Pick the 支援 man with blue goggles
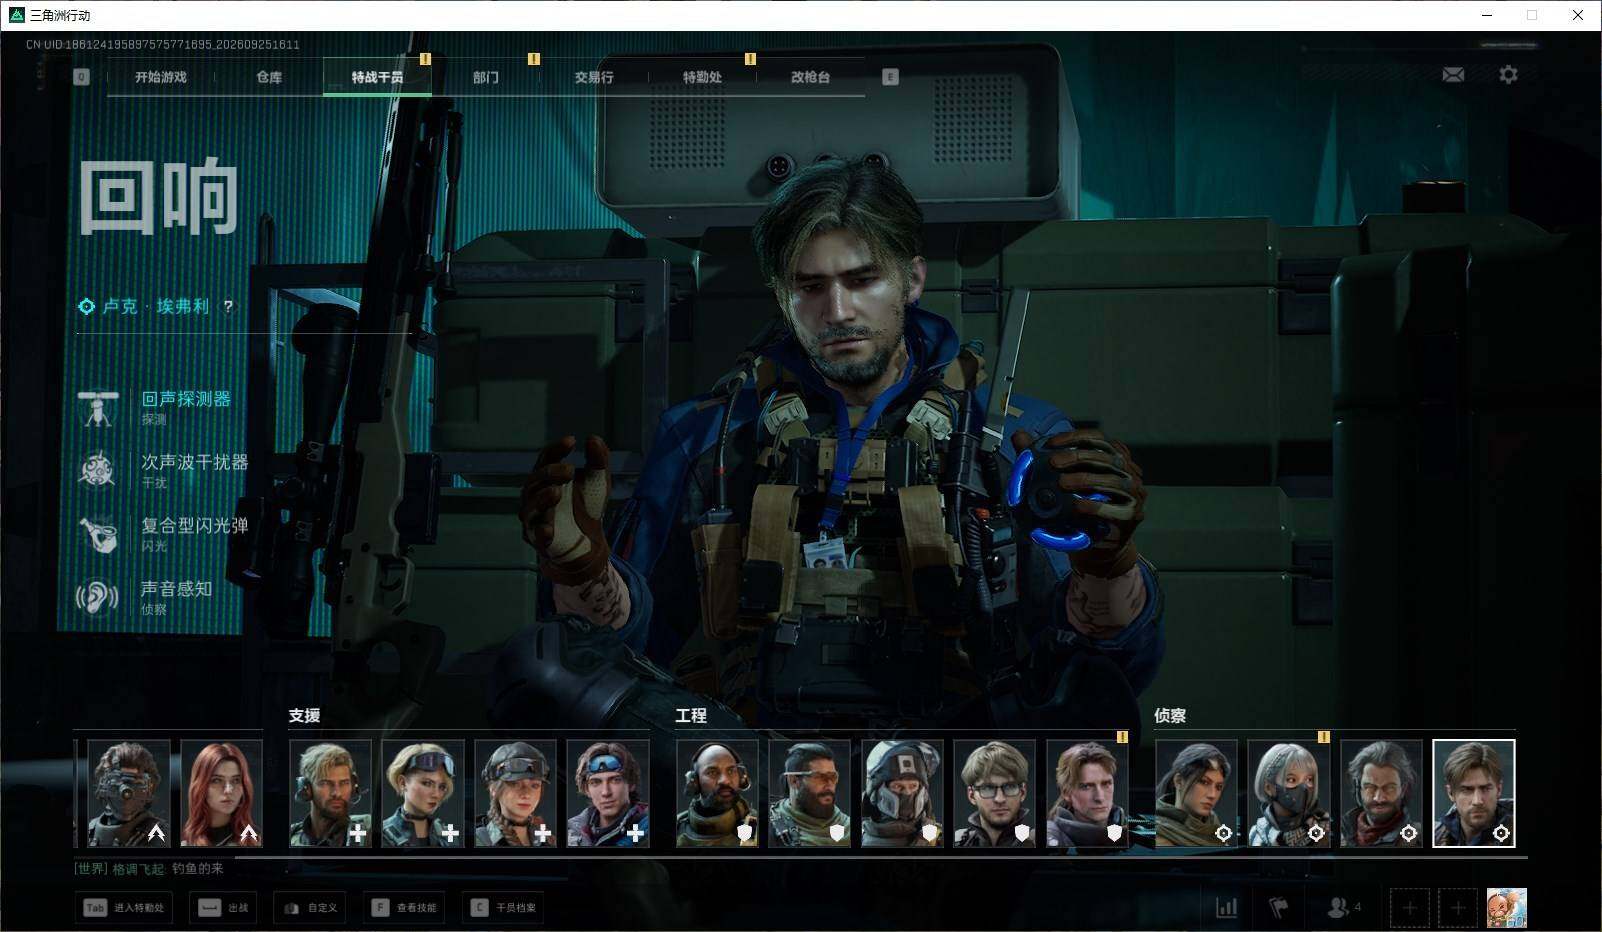This screenshot has height=932, width=1602. pyautogui.click(x=608, y=793)
